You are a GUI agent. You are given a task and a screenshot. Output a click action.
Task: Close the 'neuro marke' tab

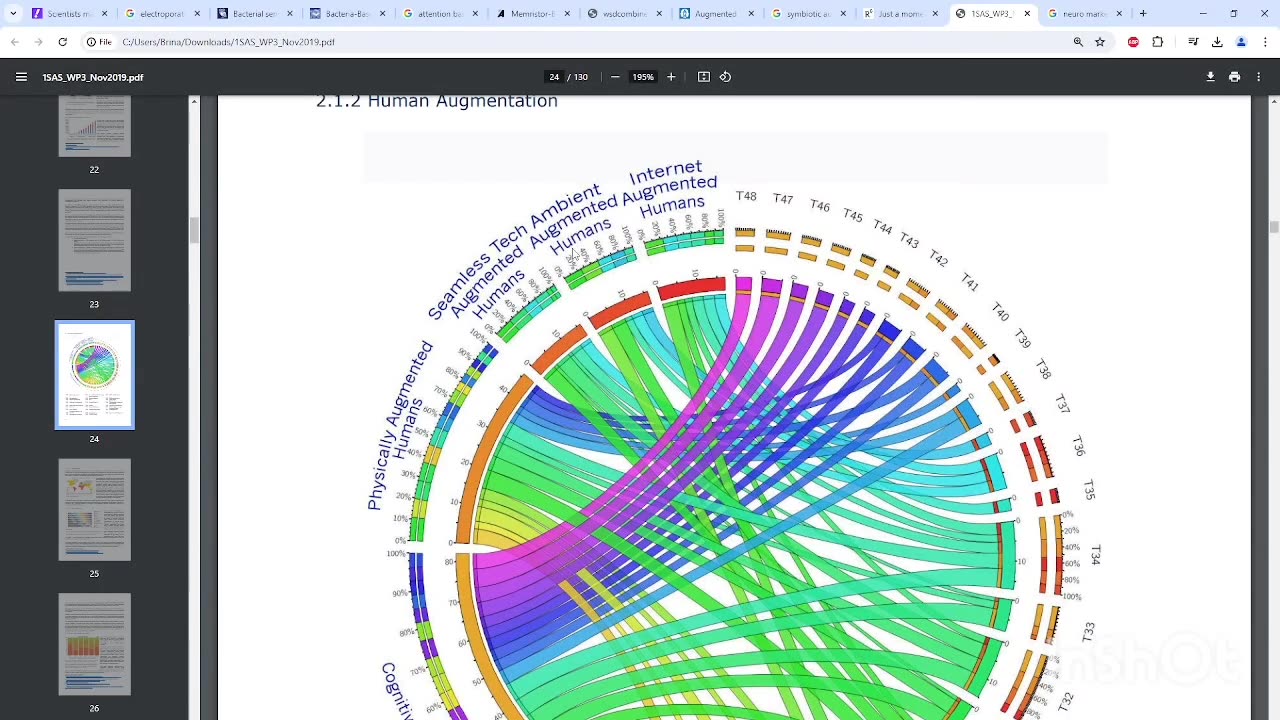pyautogui.click(x=1119, y=14)
